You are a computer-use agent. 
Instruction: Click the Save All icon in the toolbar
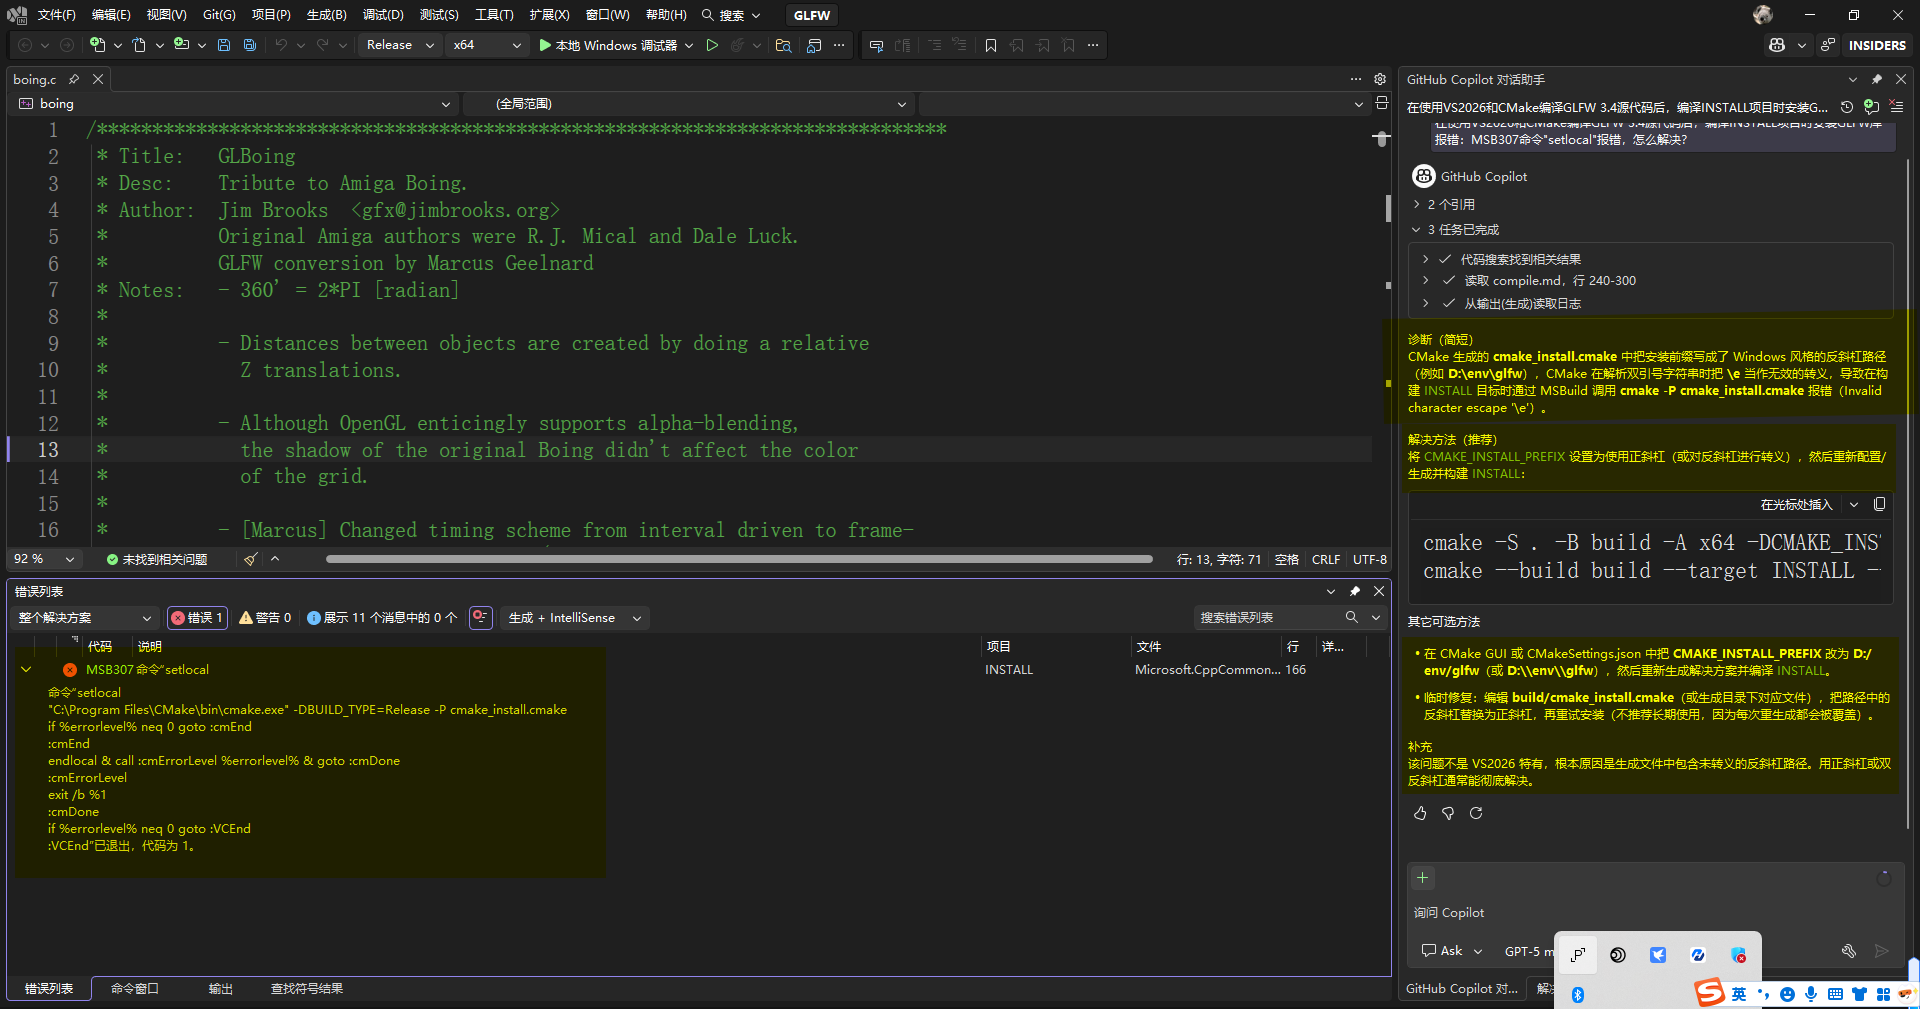(x=250, y=45)
